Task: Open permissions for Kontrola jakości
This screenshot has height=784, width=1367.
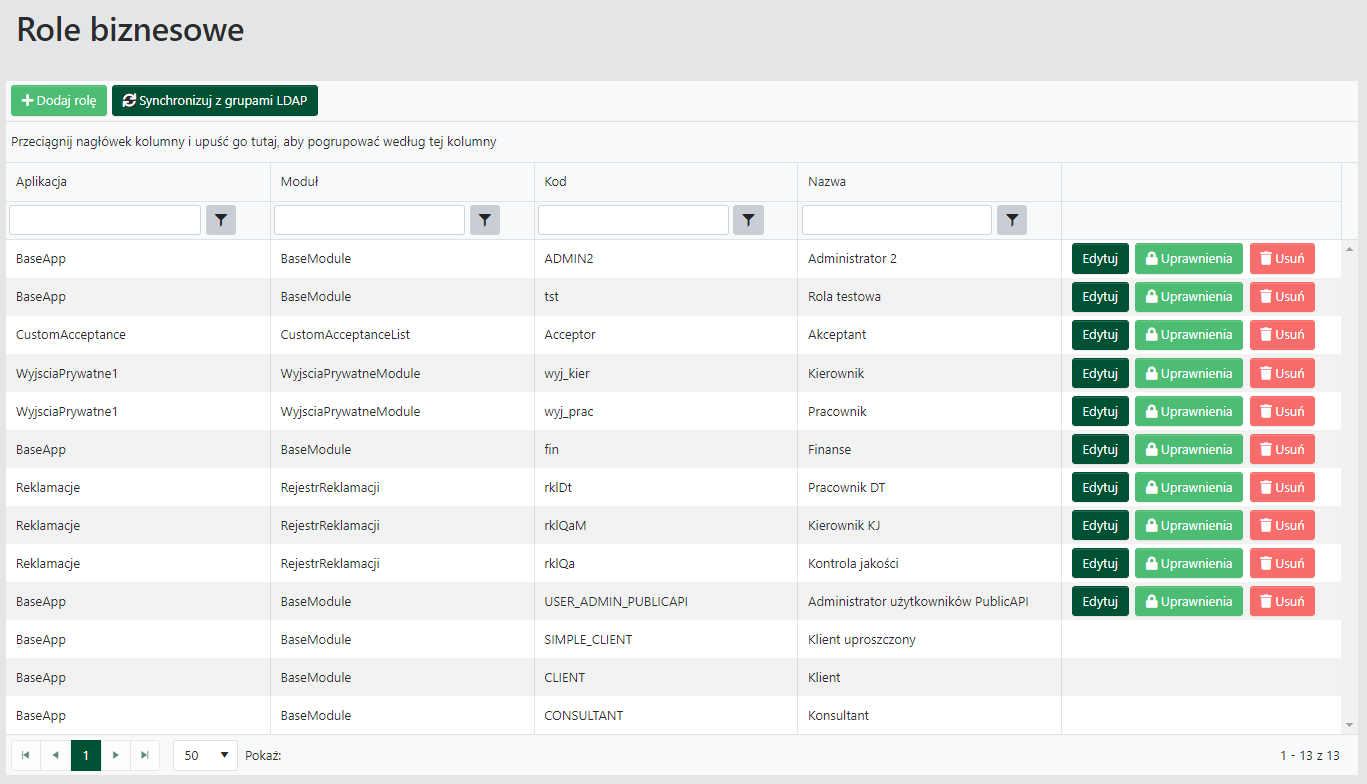Action: pos(1189,563)
